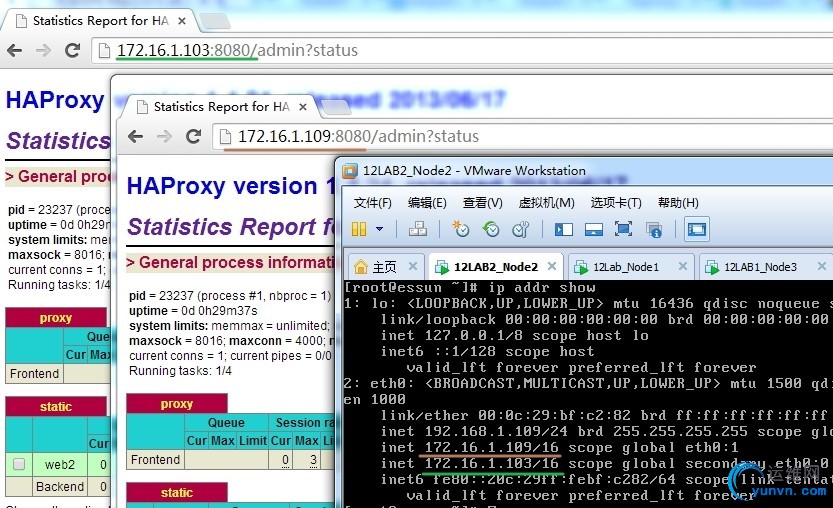Click the Queue column header in 172.16.1.109 page

(x=226, y=422)
